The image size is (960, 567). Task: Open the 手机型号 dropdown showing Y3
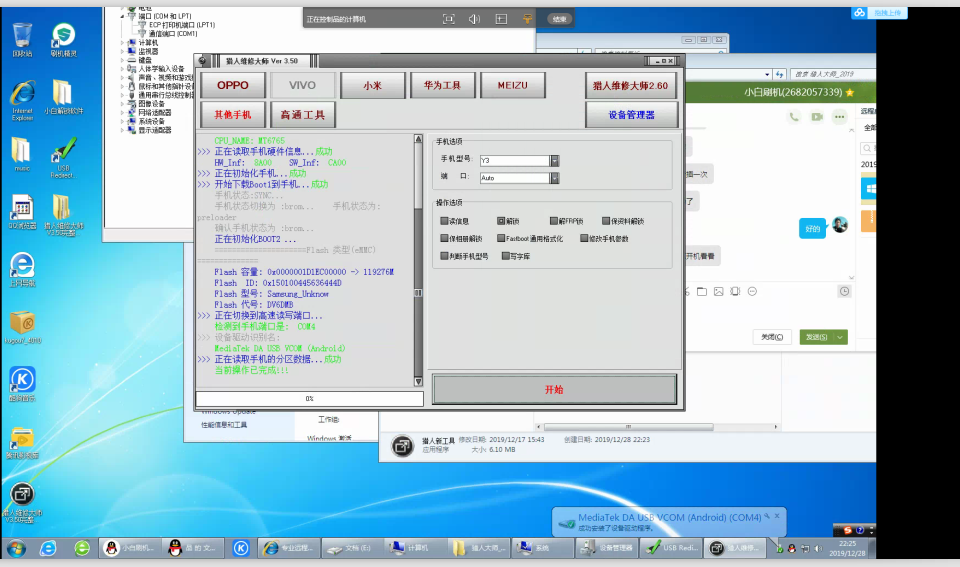[555, 160]
